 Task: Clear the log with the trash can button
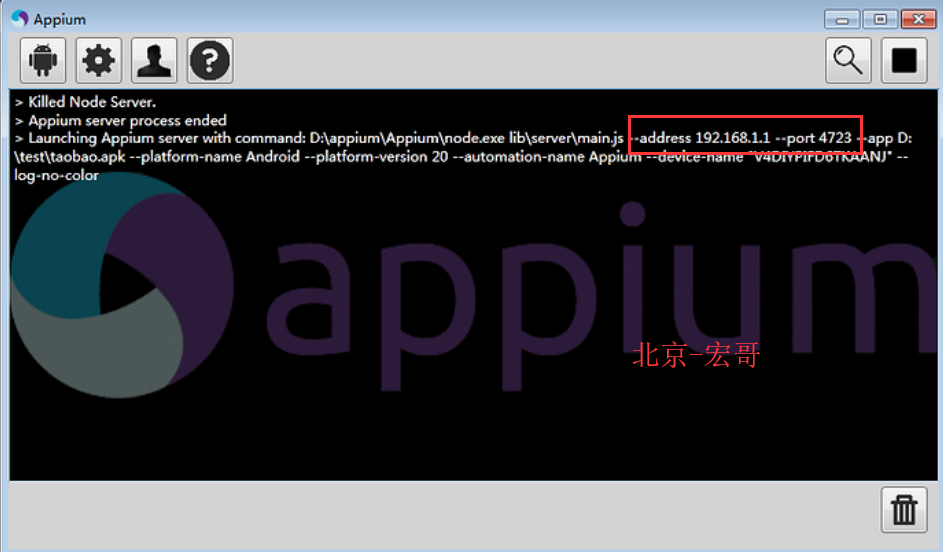(x=904, y=510)
